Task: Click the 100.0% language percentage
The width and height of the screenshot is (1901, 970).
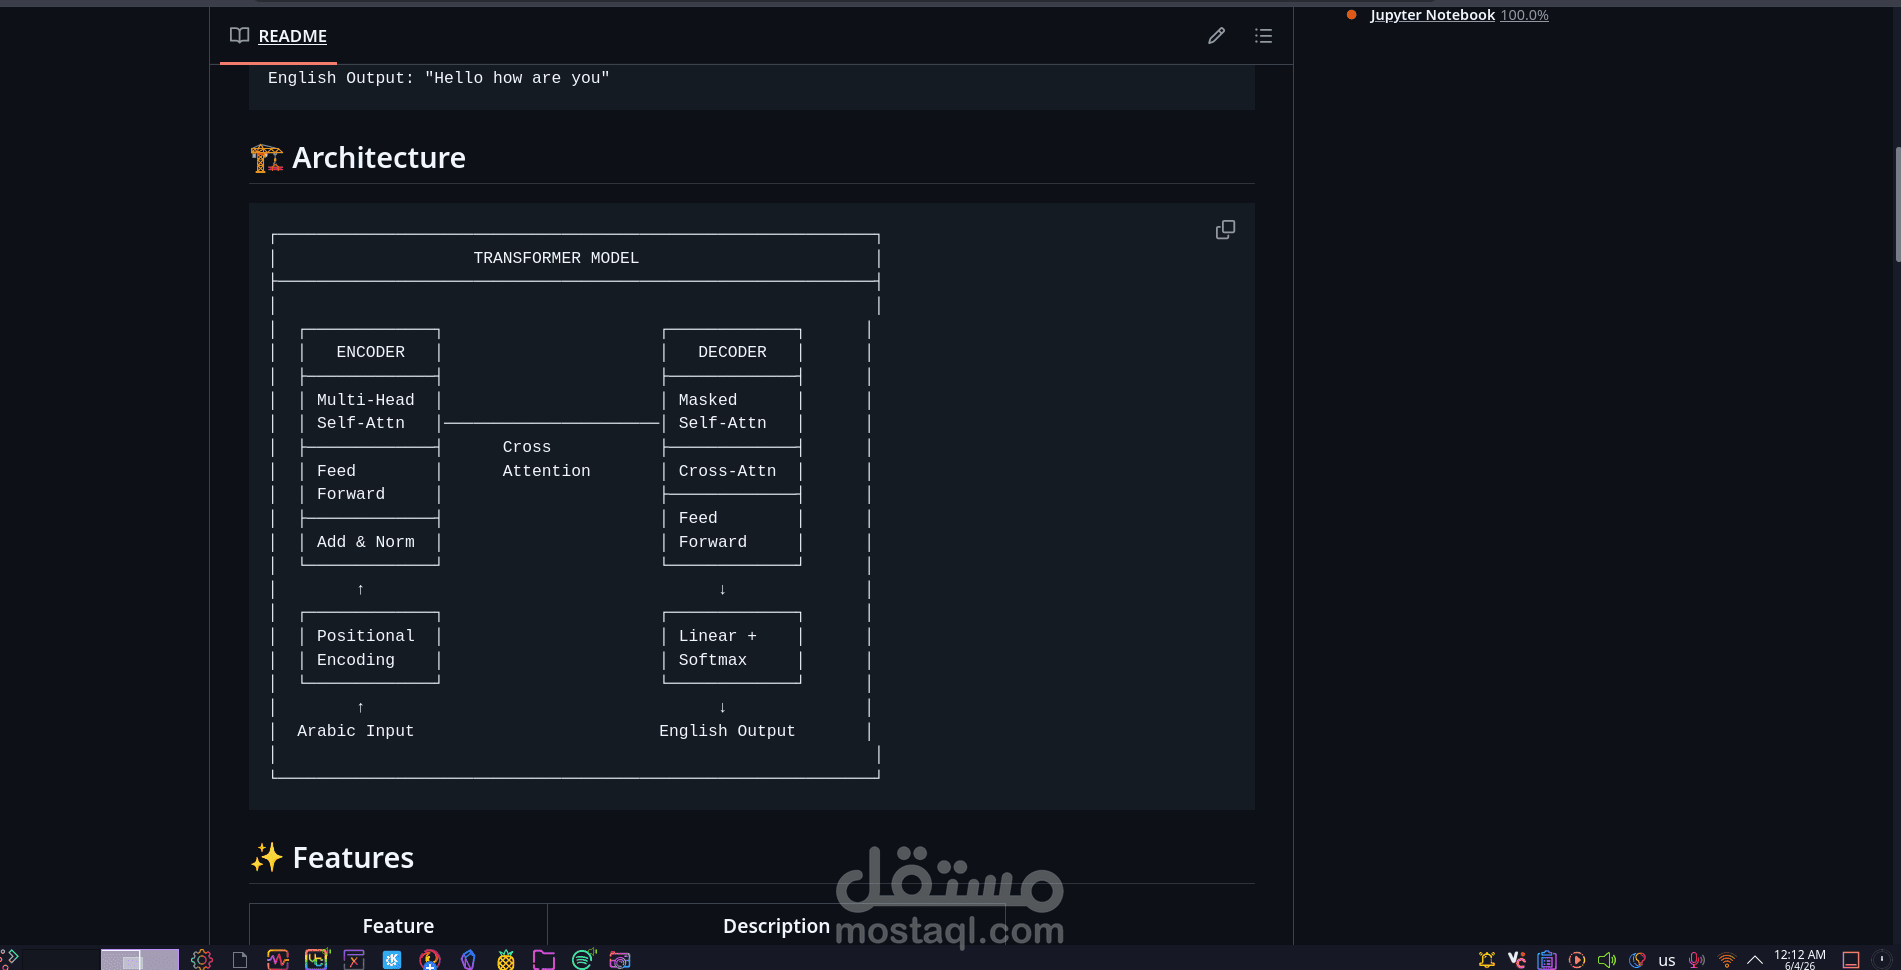Action: click(x=1524, y=15)
